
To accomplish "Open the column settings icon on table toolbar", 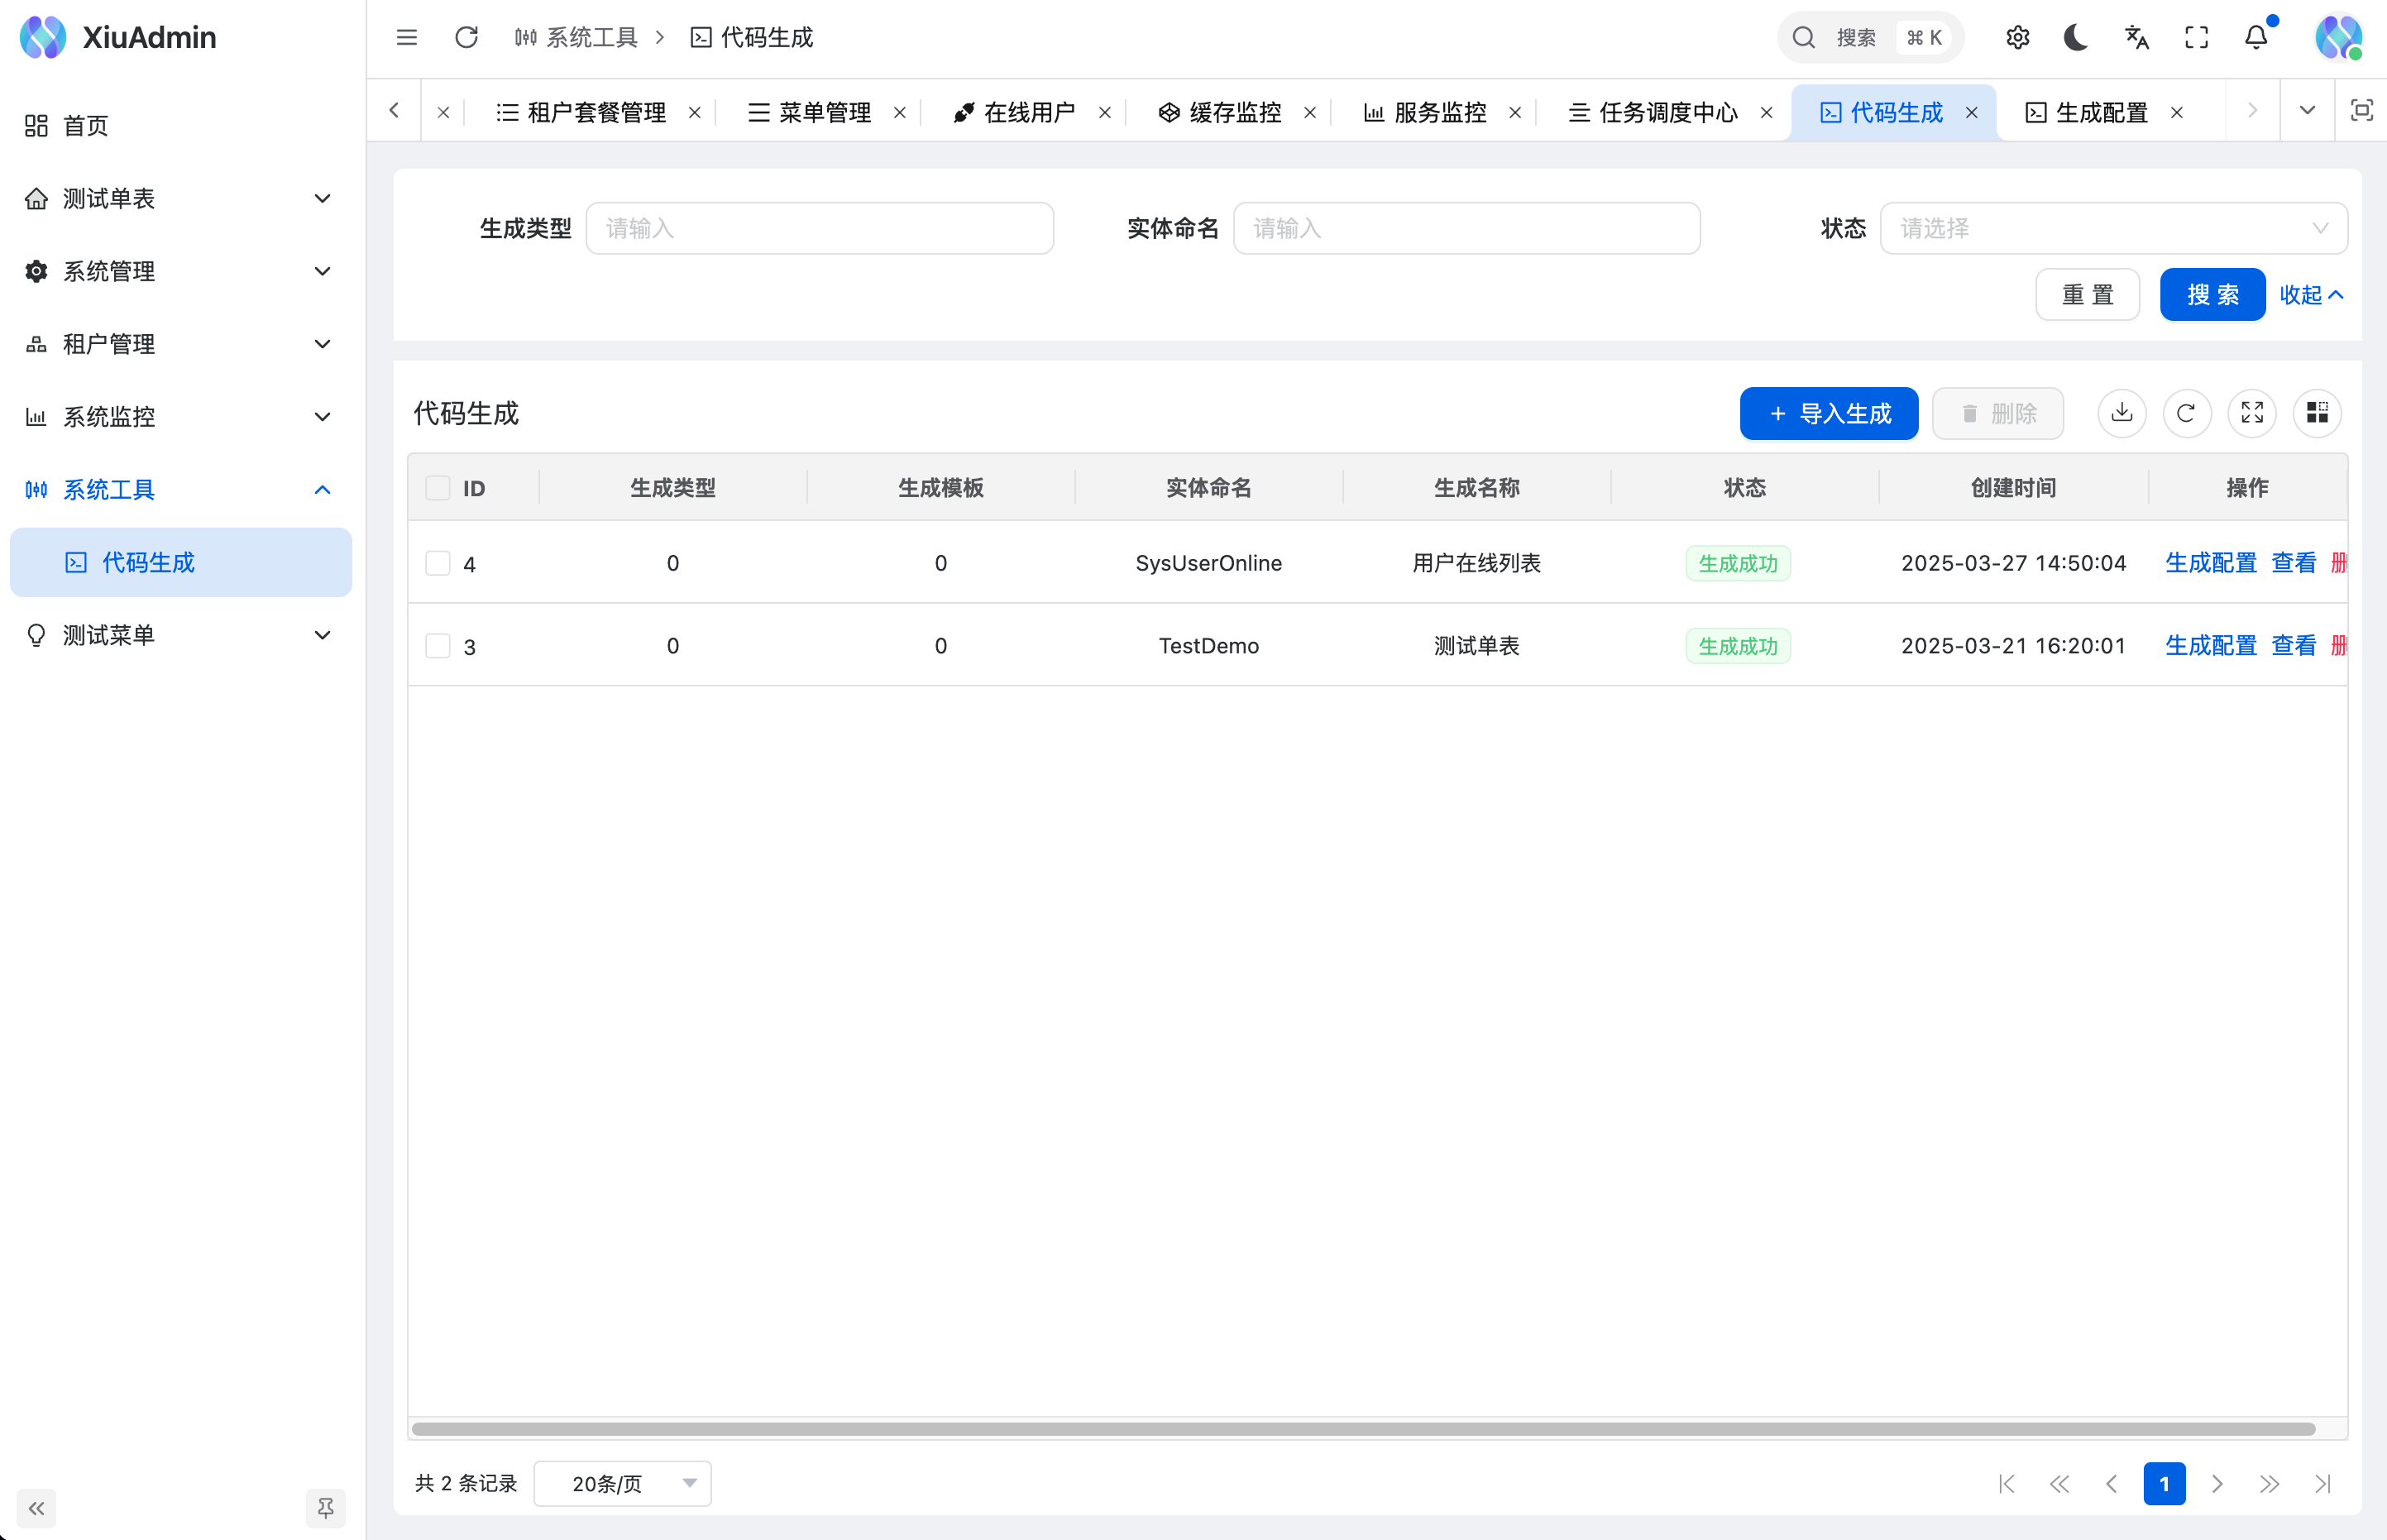I will tap(2318, 413).
